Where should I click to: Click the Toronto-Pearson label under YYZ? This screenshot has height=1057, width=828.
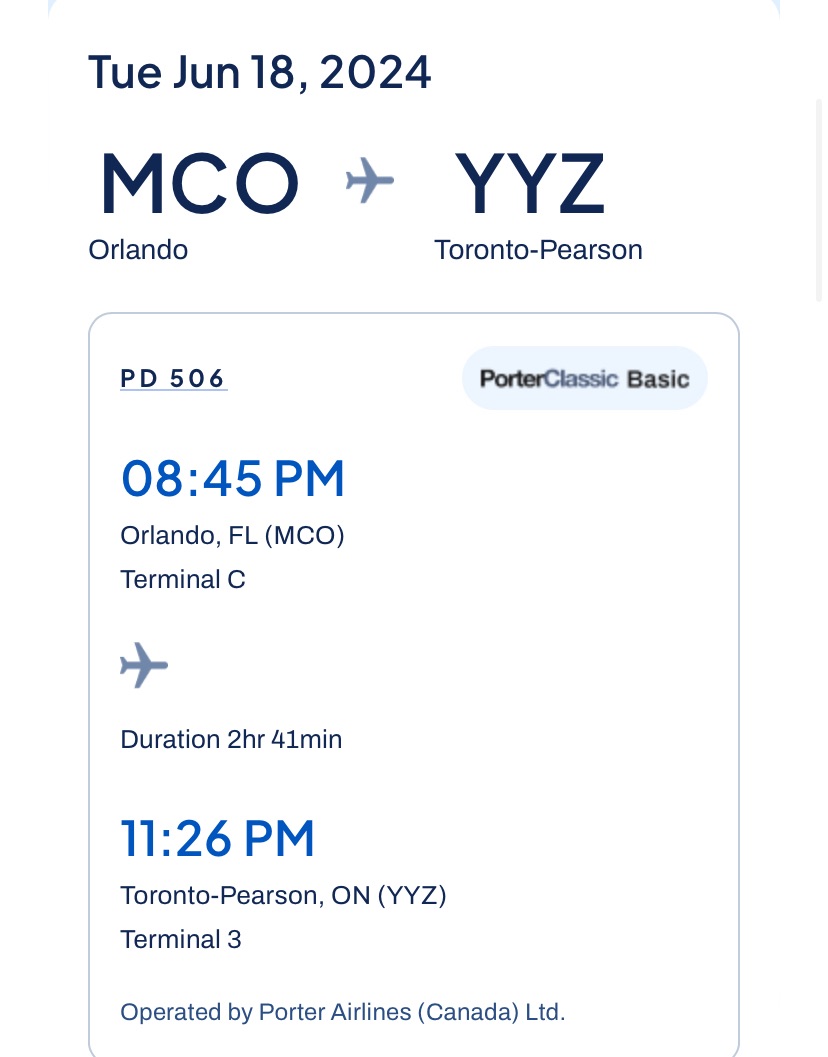point(538,250)
